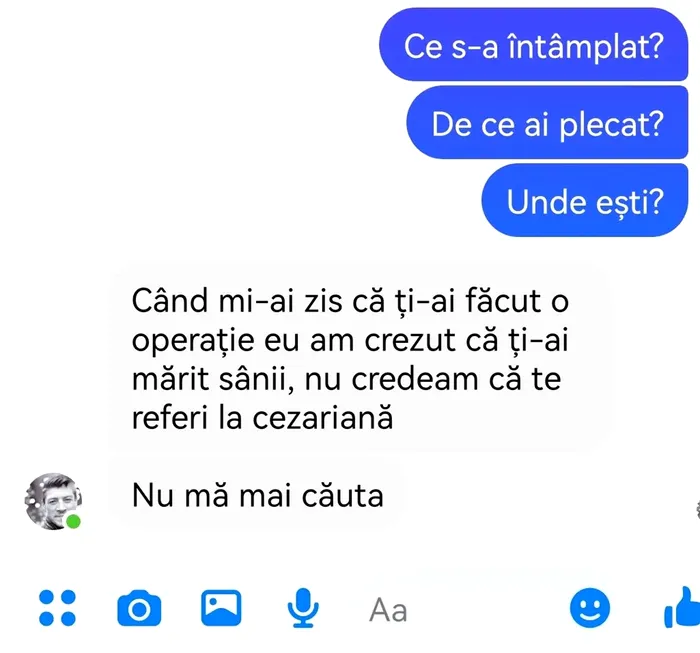Send a thumbs-up like
The image size is (700, 653).
[683, 607]
